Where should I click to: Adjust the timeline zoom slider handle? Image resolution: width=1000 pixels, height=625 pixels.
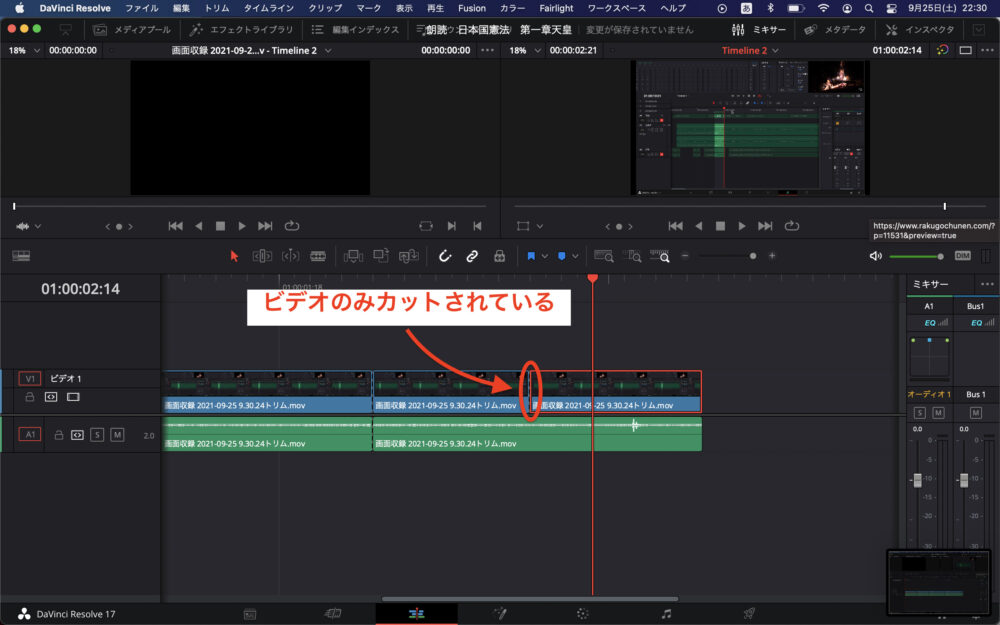(x=753, y=256)
